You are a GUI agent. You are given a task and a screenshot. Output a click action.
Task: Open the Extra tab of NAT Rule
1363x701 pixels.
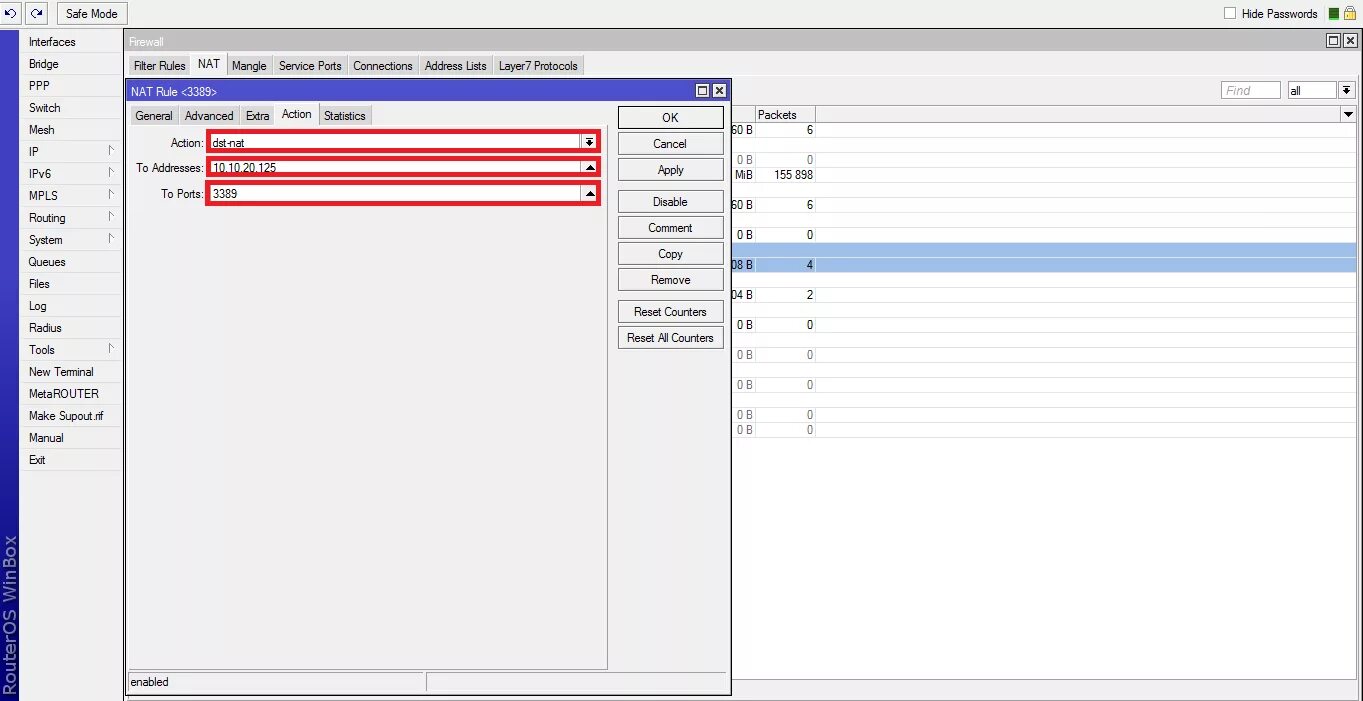tap(258, 116)
